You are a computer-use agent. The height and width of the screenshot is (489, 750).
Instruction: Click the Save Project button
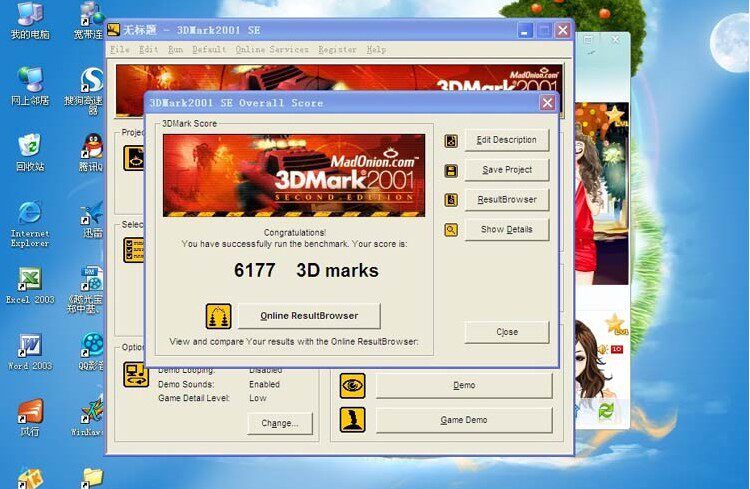[x=507, y=170]
